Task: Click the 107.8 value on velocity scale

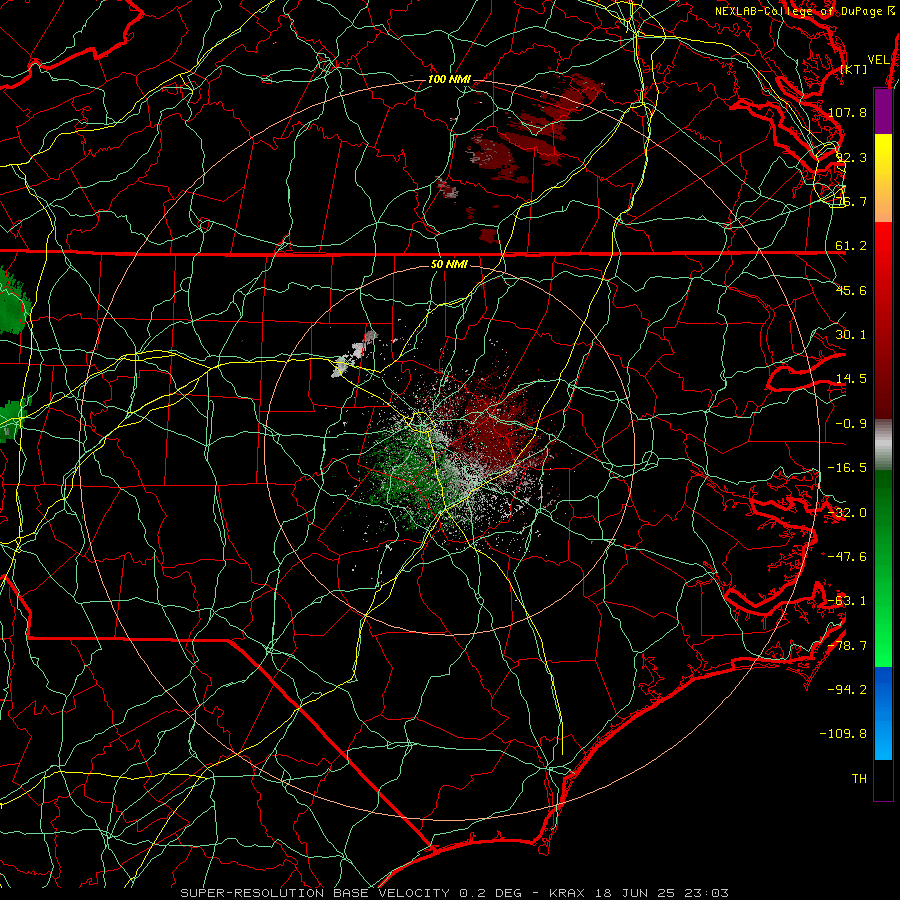Action: click(847, 112)
